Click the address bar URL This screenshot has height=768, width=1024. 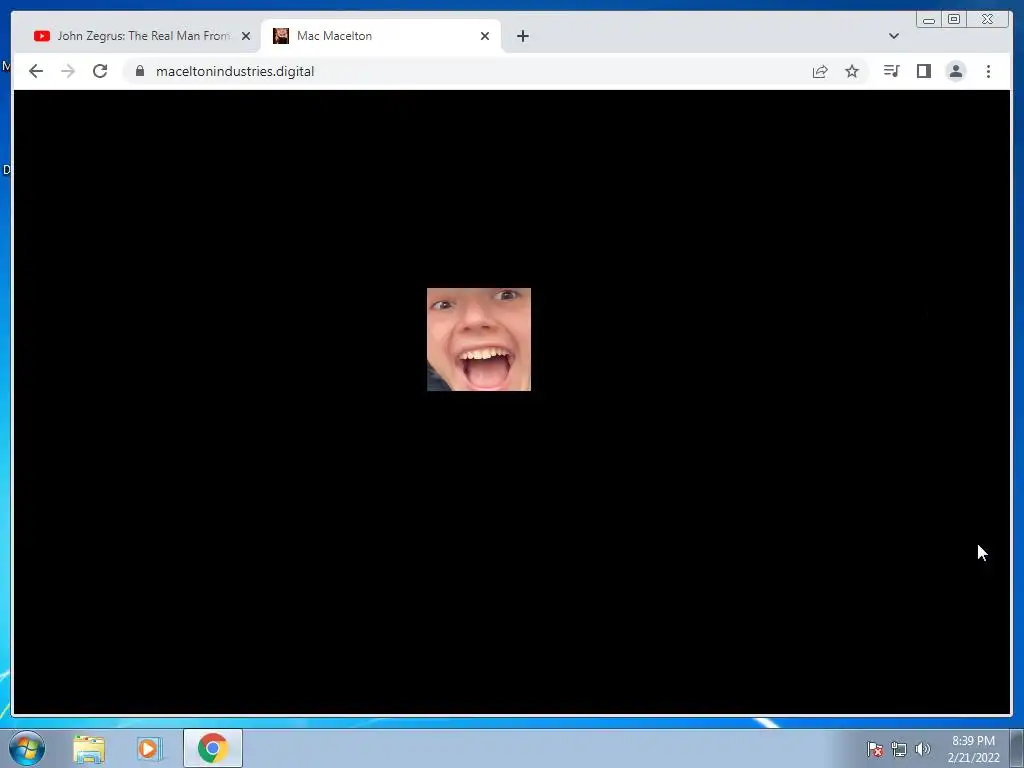pos(235,71)
